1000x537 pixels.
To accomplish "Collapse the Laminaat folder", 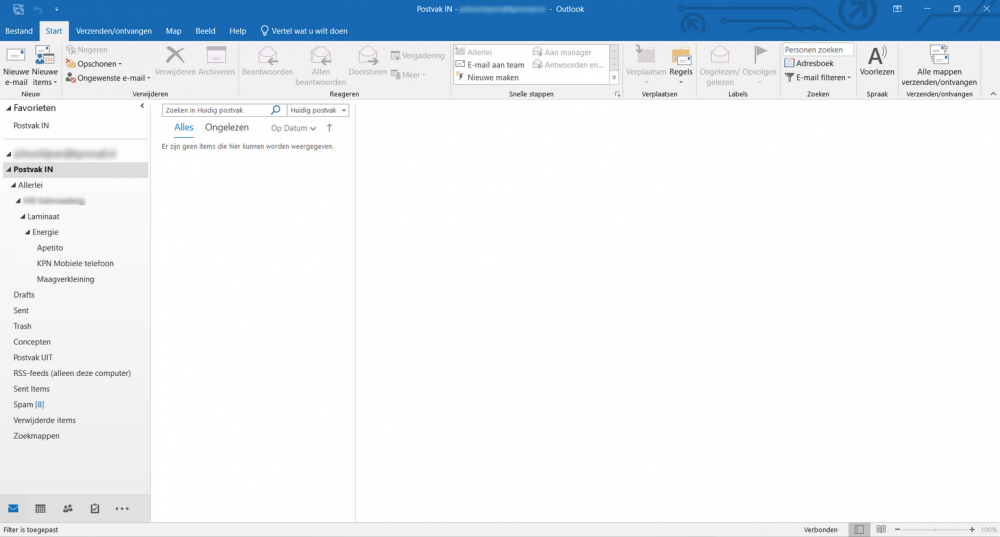I will [x=24, y=216].
